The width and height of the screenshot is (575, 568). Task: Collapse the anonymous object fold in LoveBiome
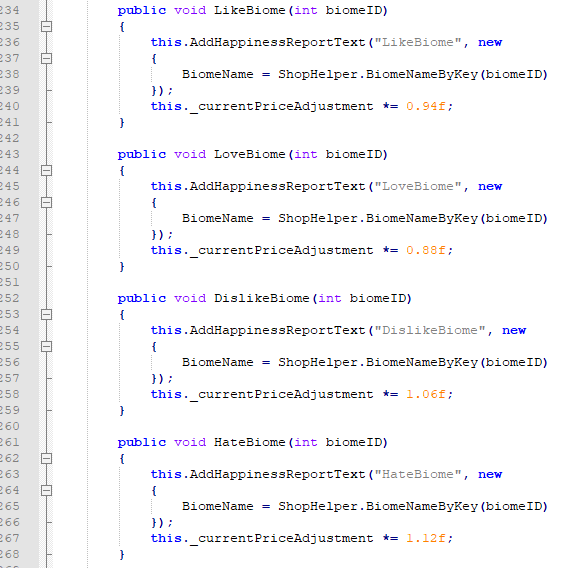click(47, 202)
